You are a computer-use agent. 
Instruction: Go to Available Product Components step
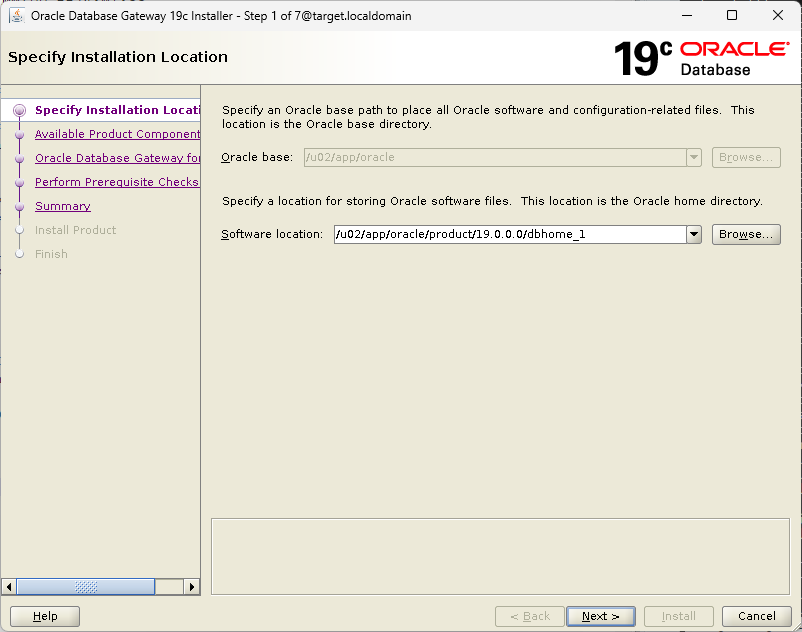[x=117, y=134]
